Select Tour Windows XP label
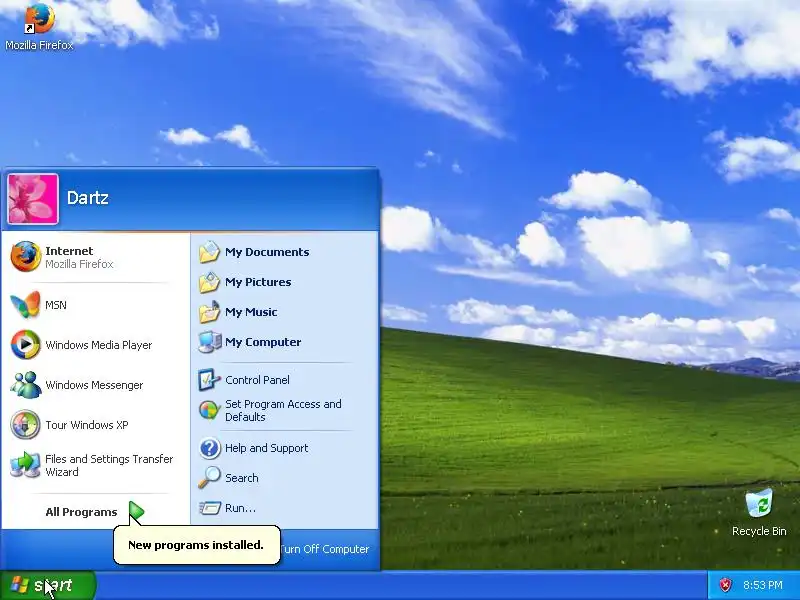The image size is (800, 600). pos(87,425)
